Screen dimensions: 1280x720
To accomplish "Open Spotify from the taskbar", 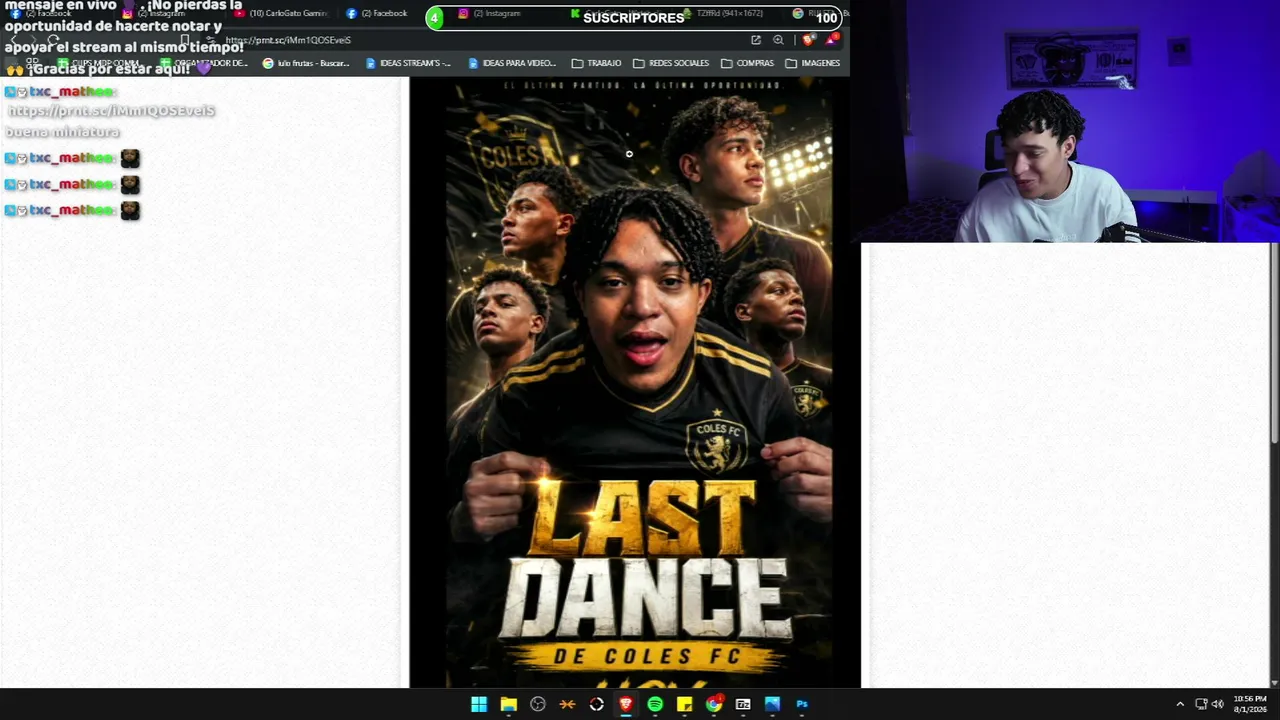I will click(x=655, y=704).
